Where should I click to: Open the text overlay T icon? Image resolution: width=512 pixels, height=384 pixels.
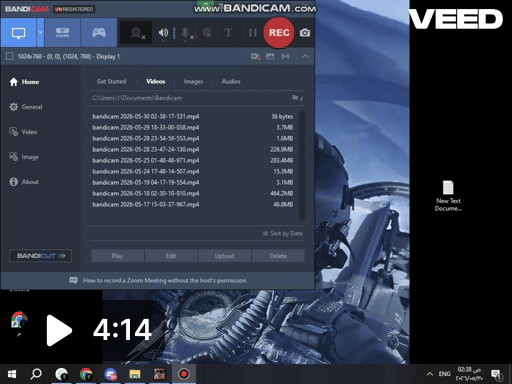228,33
